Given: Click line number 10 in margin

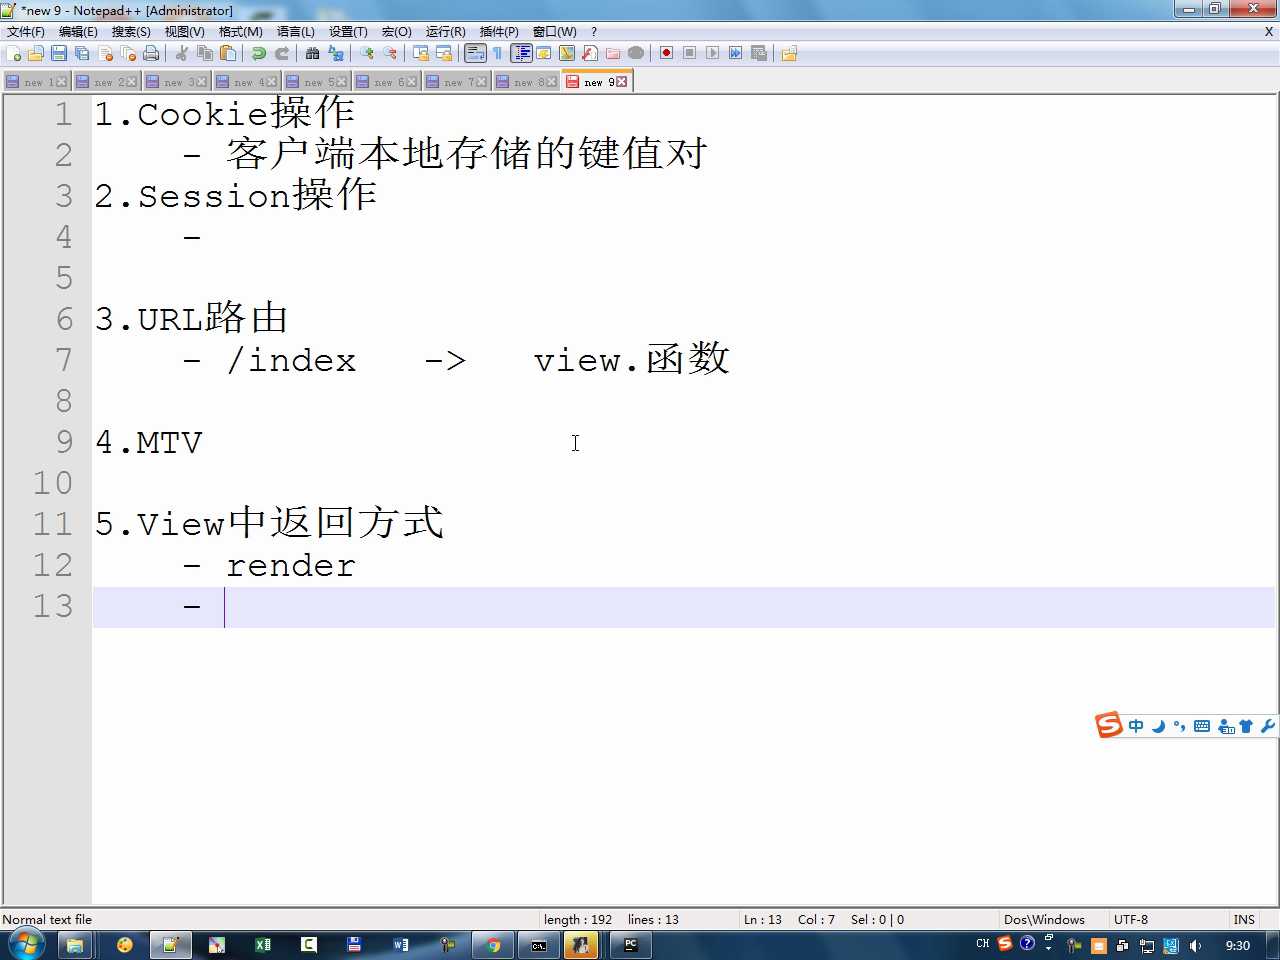Looking at the screenshot, I should 53,483.
